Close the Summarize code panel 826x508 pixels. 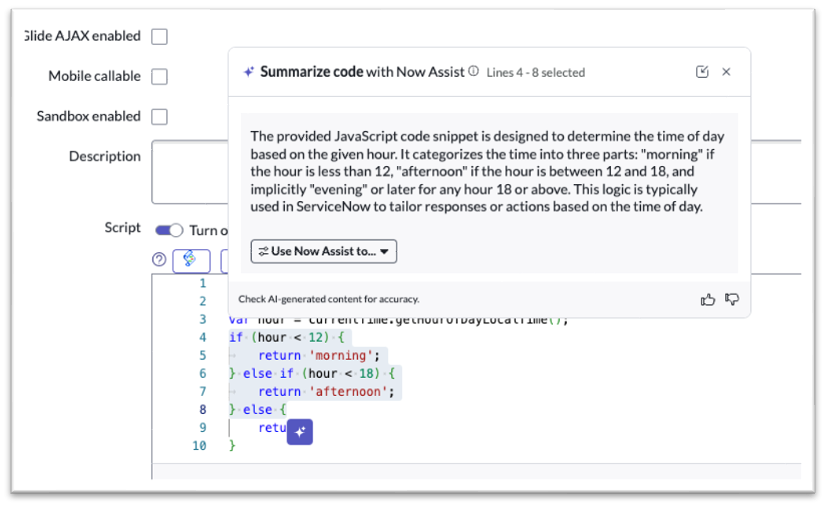[726, 72]
